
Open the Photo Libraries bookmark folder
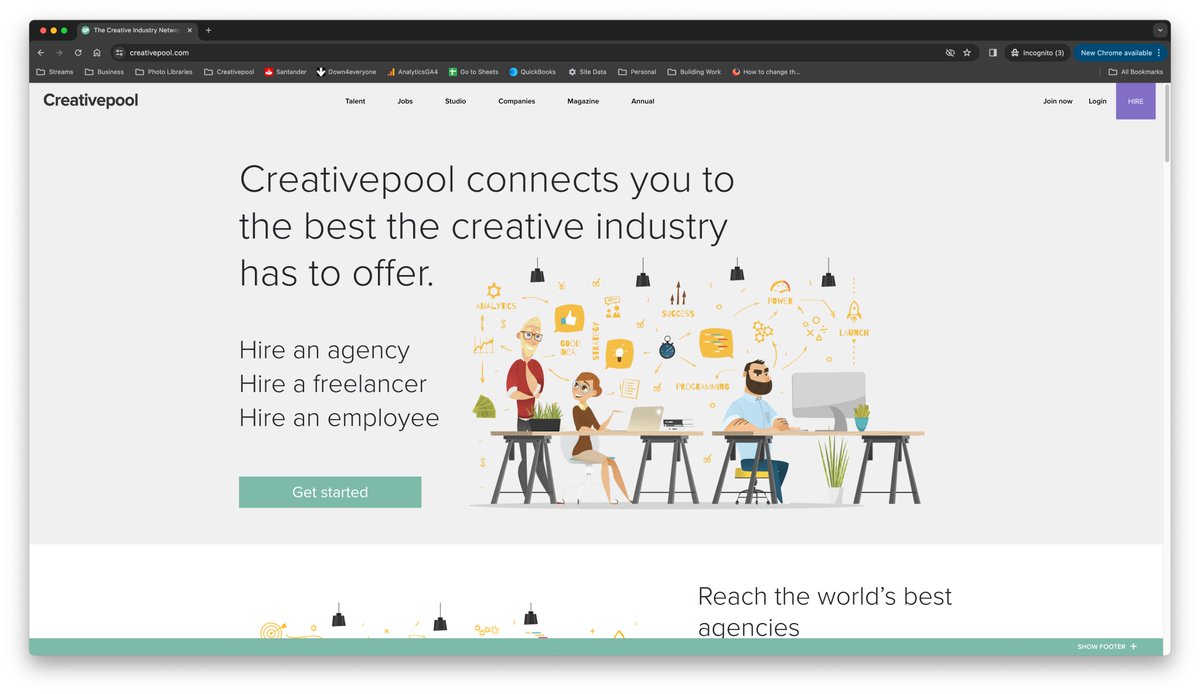pyautogui.click(x=163, y=72)
